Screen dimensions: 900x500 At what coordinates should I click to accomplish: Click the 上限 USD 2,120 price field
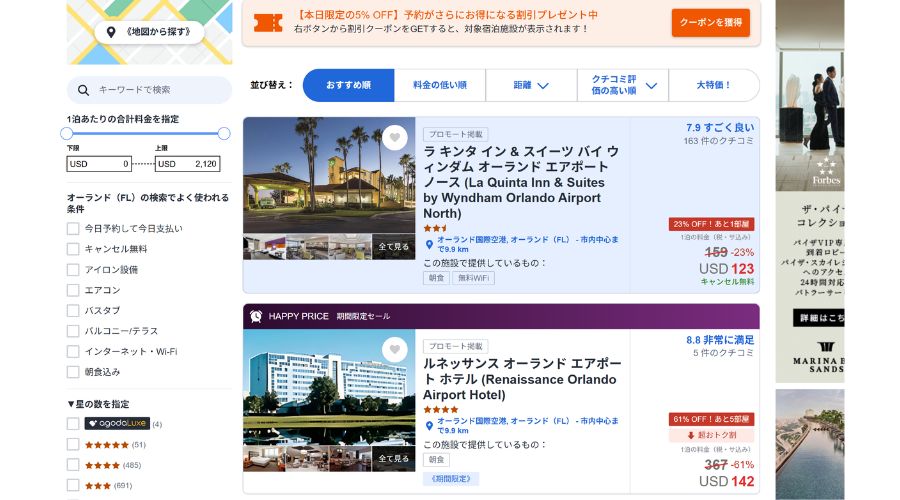coord(187,164)
